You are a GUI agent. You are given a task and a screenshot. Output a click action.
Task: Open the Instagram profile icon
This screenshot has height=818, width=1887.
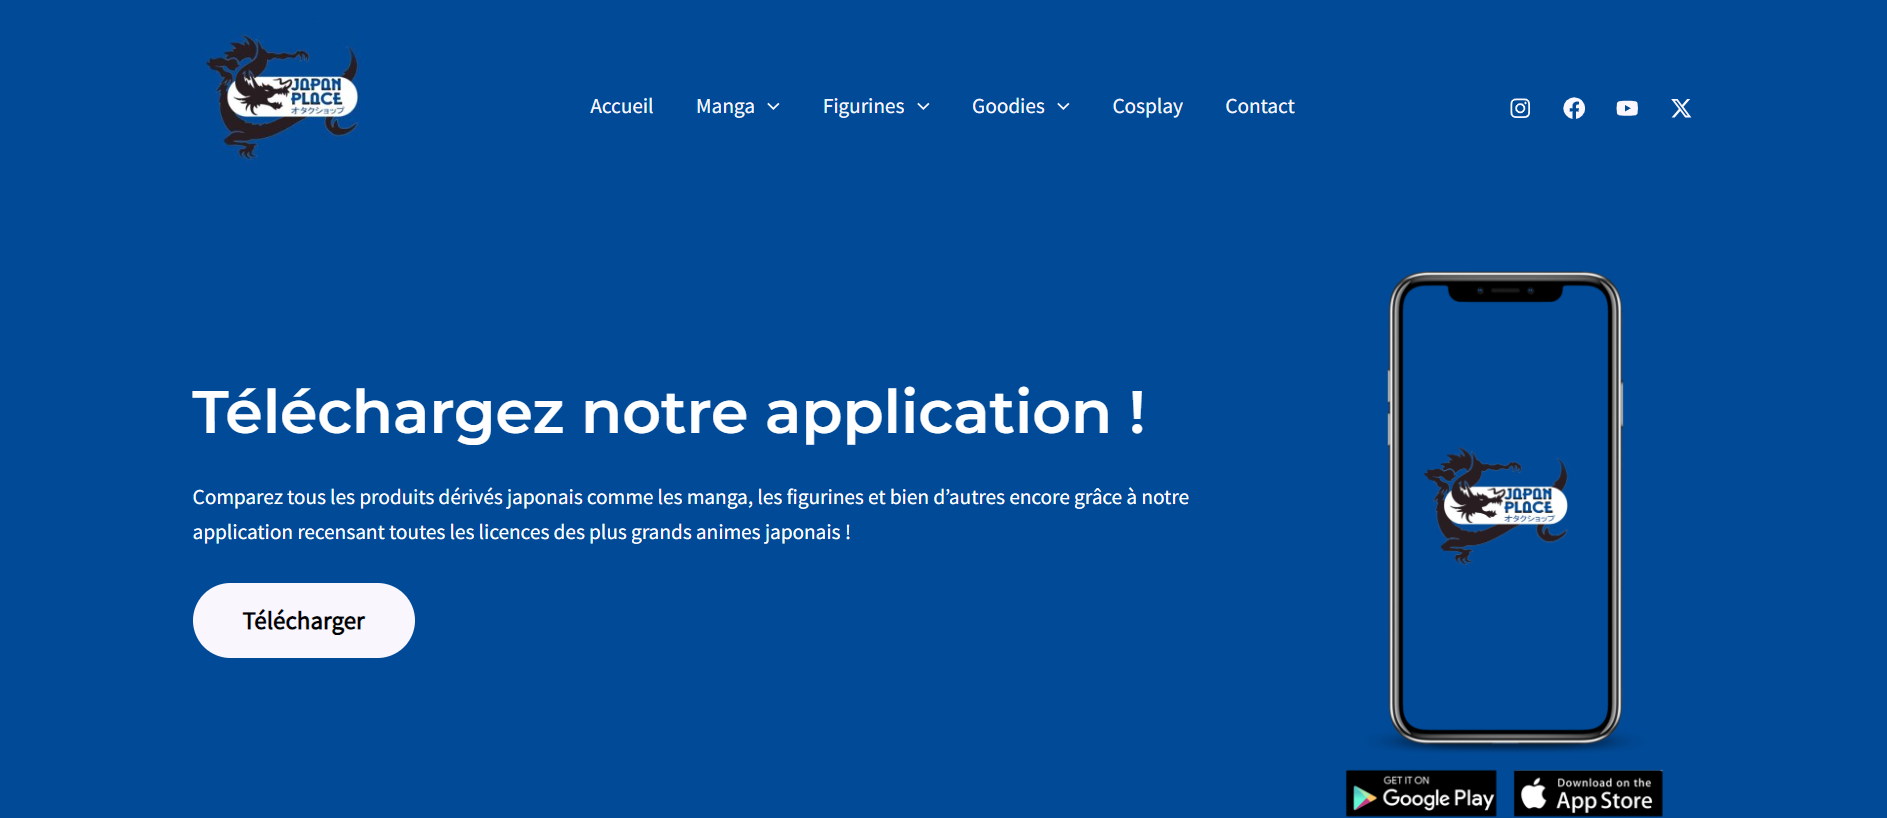coord(1520,108)
